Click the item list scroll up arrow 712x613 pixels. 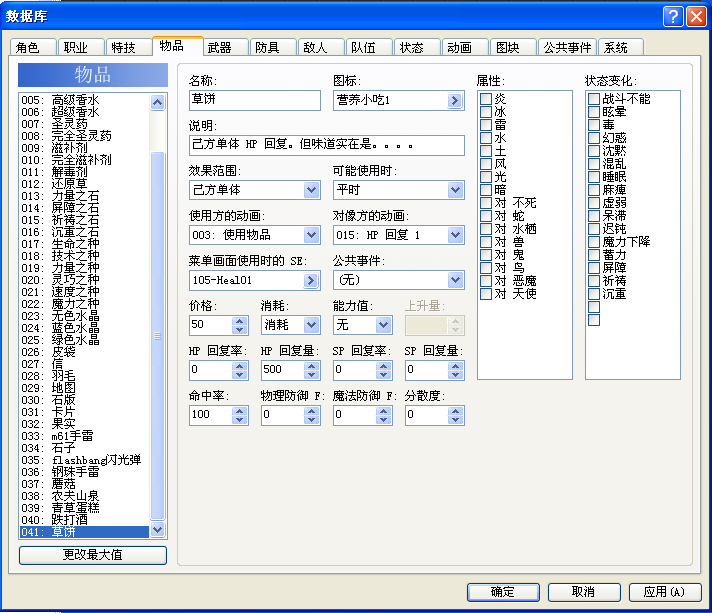tap(158, 102)
